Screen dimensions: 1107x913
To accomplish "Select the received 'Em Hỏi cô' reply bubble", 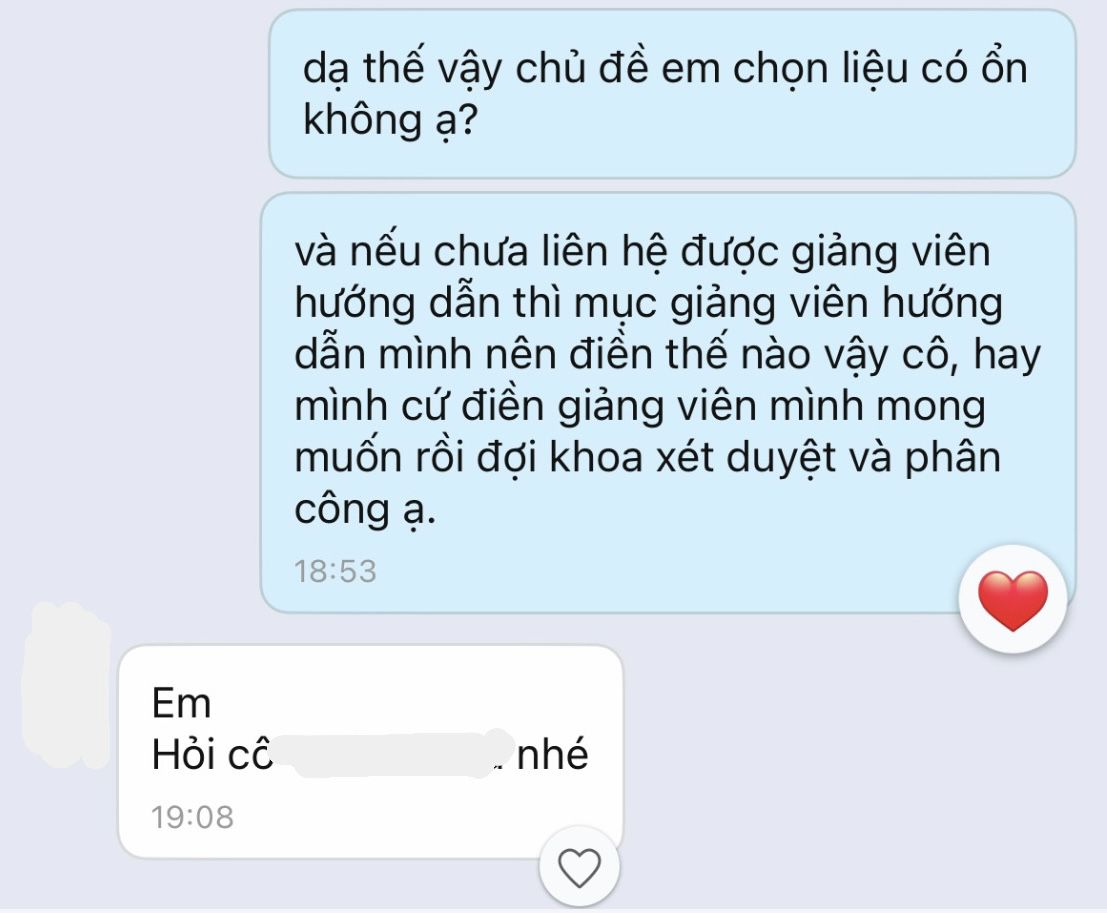I will [x=371, y=751].
